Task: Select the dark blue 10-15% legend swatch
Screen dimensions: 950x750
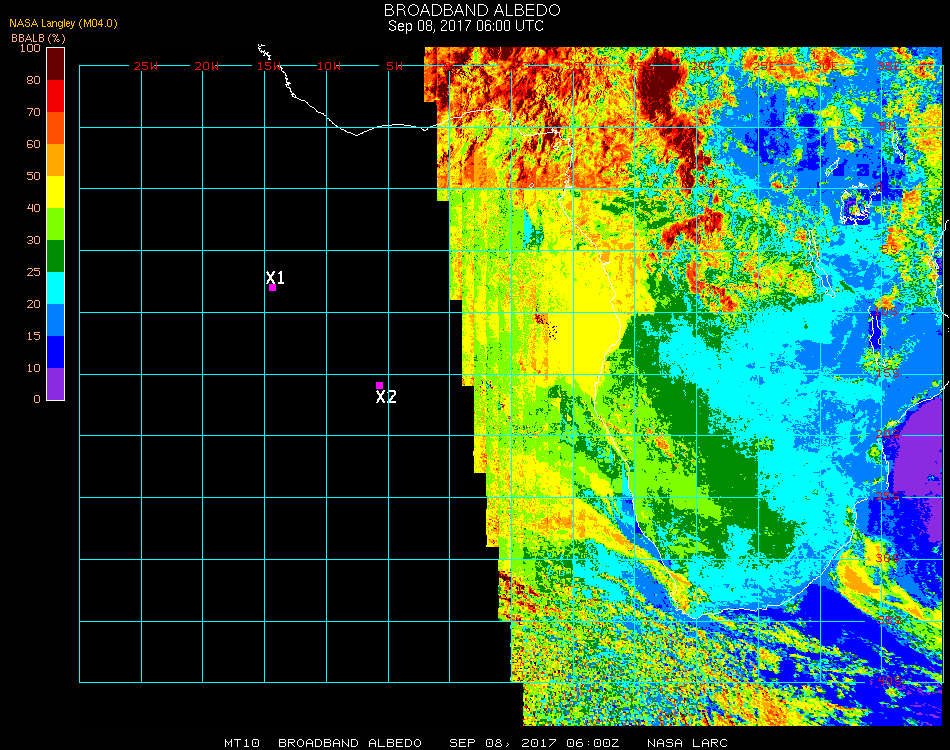Action: tap(56, 352)
